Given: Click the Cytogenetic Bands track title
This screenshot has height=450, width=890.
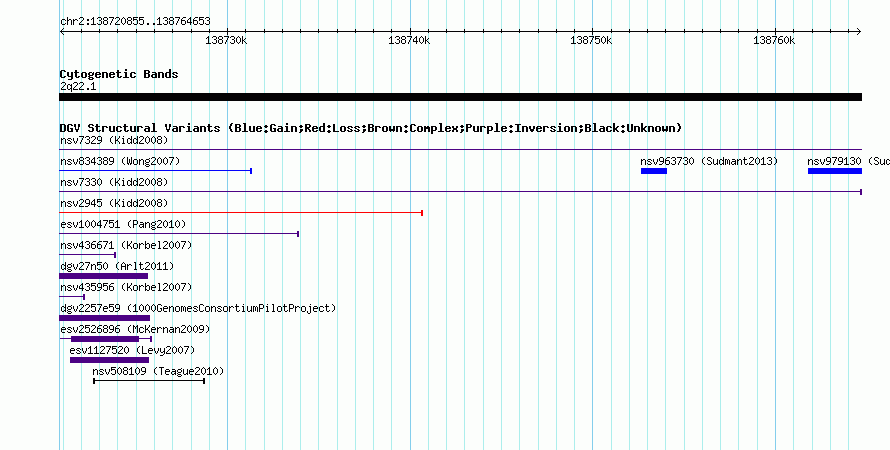Looking at the screenshot, I should (x=119, y=74).
